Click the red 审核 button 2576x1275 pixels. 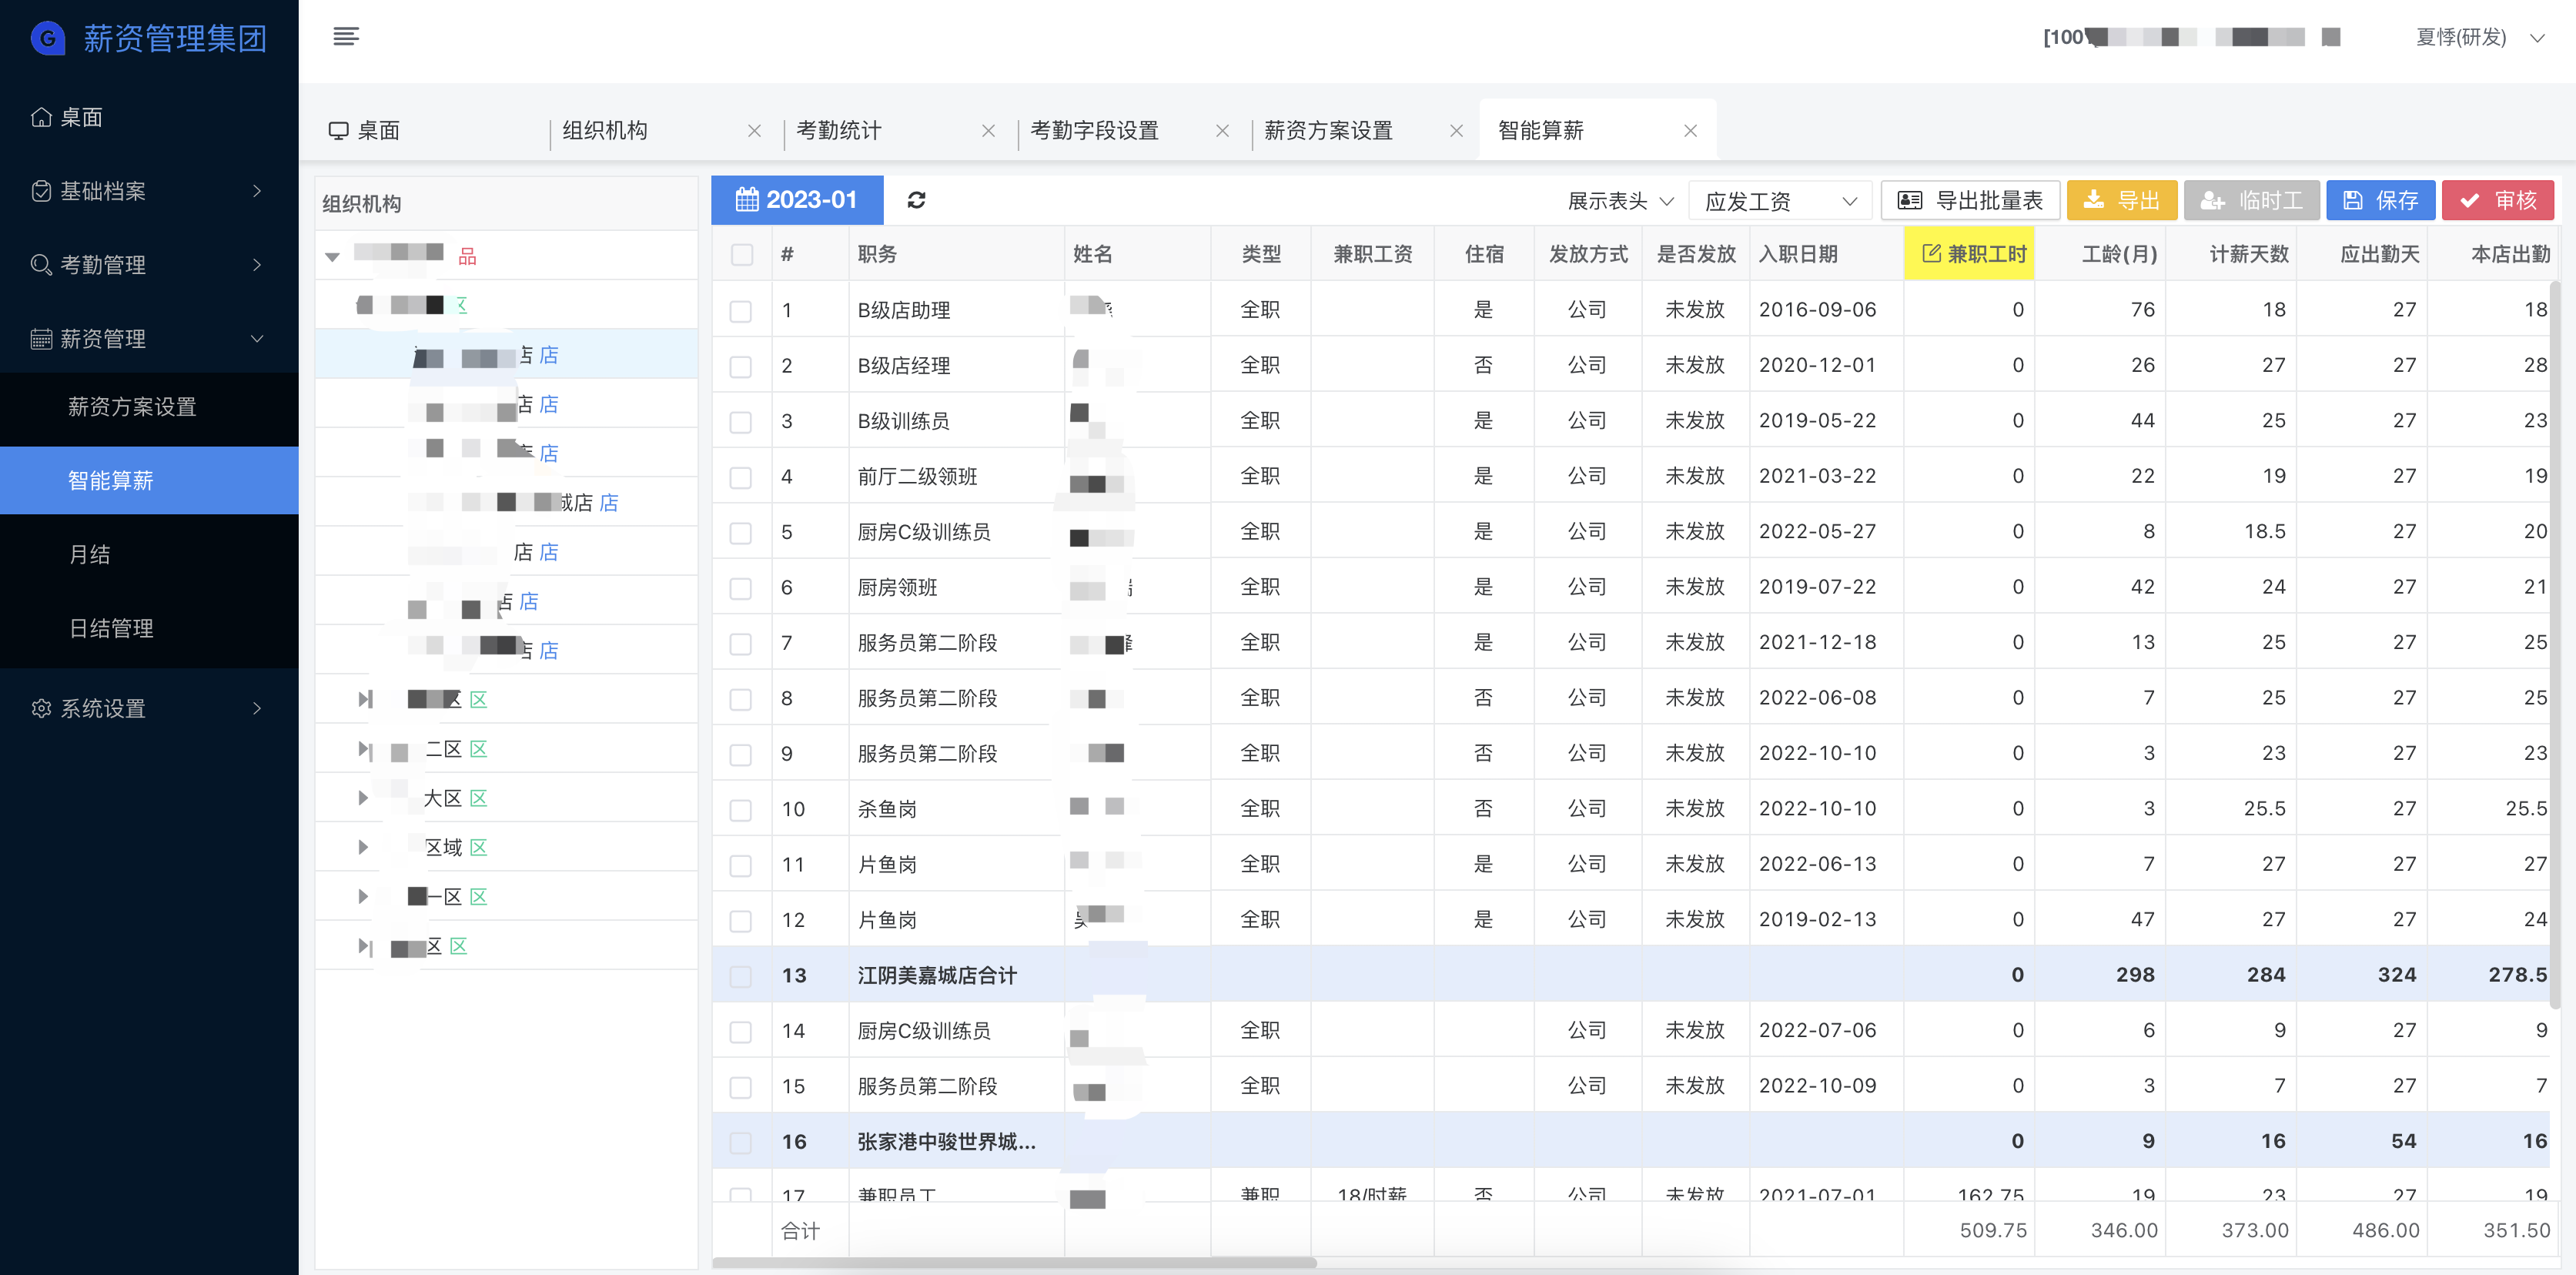[x=2497, y=200]
